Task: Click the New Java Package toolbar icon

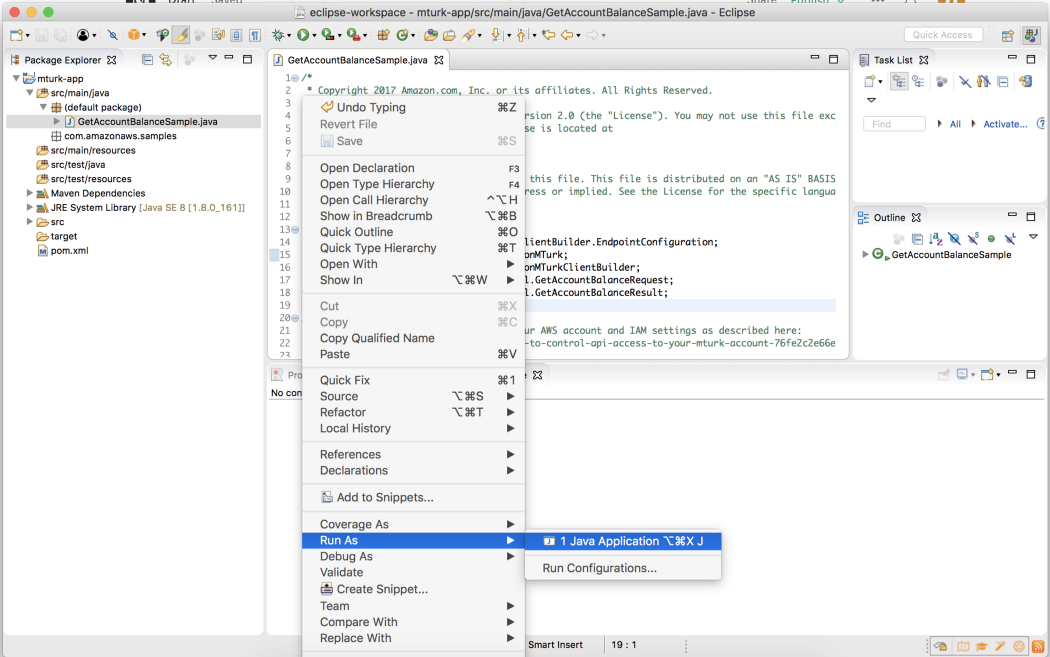Action: point(383,35)
